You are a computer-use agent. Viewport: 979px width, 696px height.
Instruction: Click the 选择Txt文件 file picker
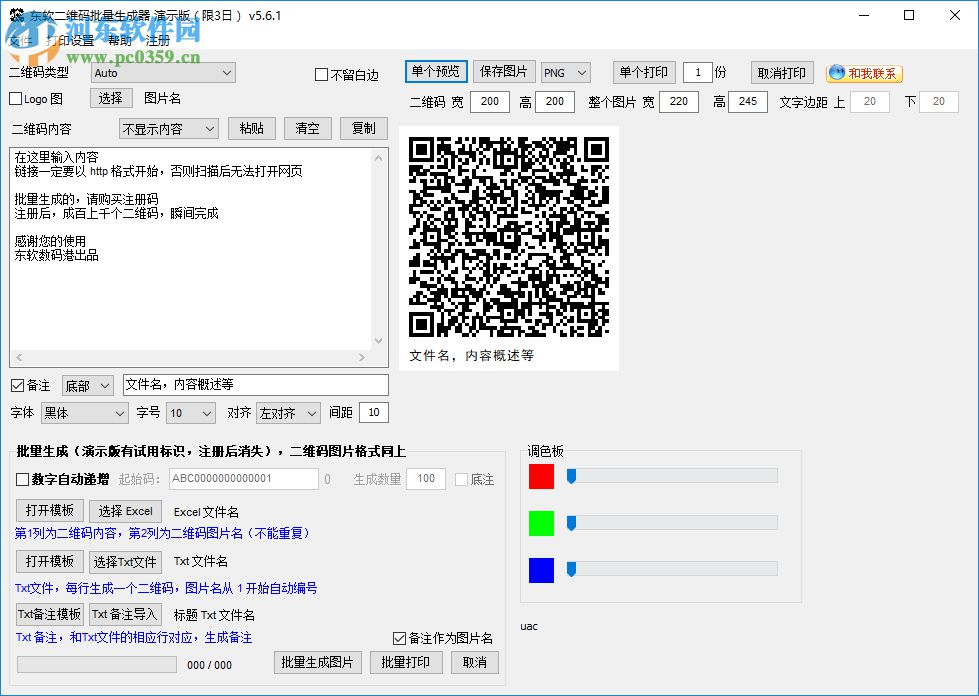tap(125, 561)
